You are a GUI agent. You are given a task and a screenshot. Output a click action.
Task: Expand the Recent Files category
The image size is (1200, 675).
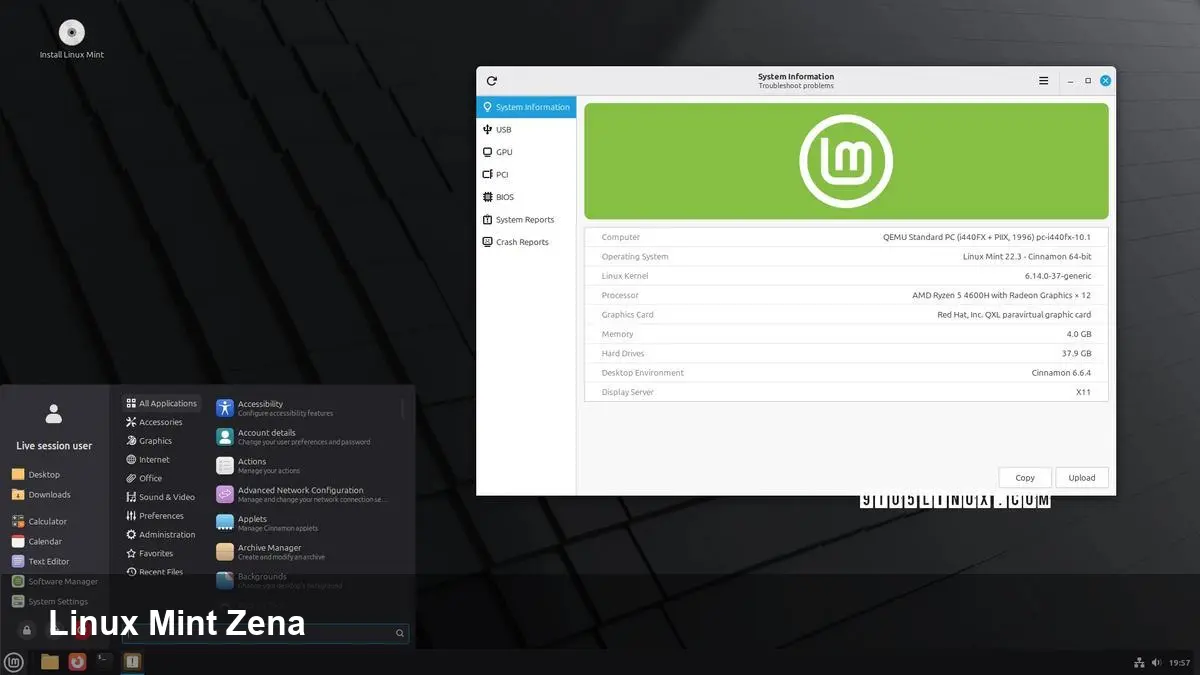161,571
